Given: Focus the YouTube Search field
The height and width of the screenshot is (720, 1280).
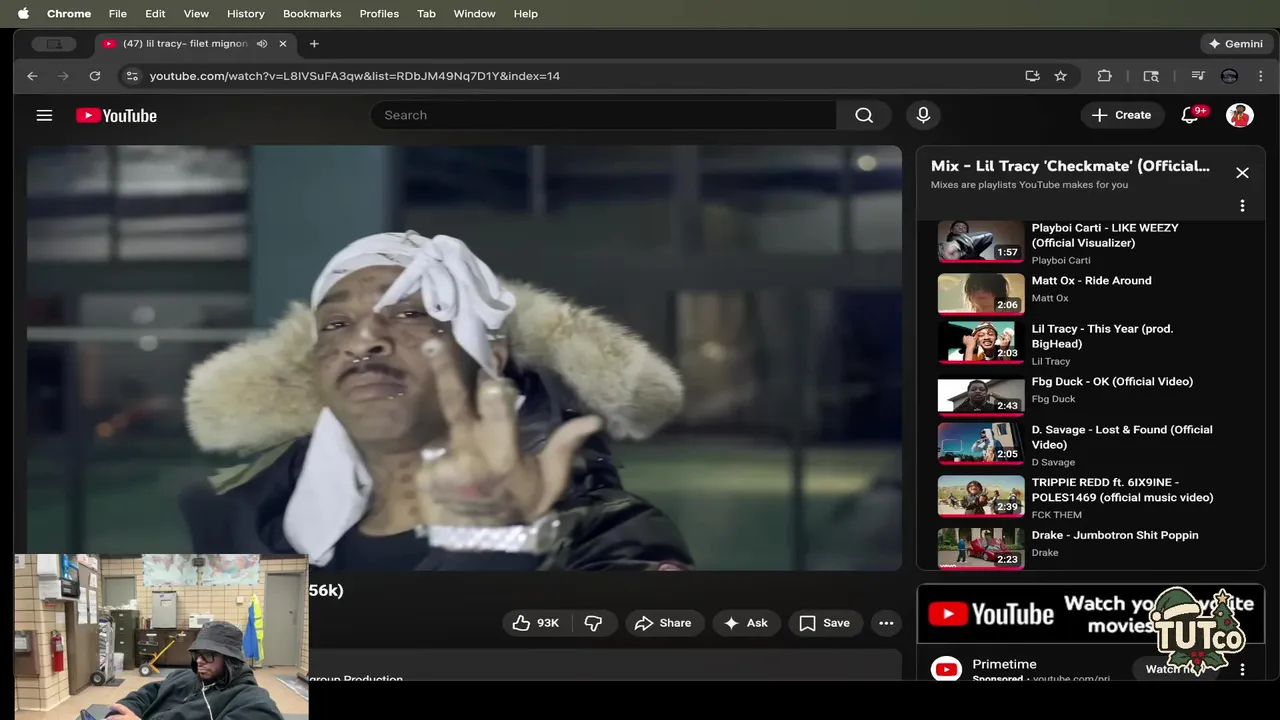Looking at the screenshot, I should click(x=604, y=115).
